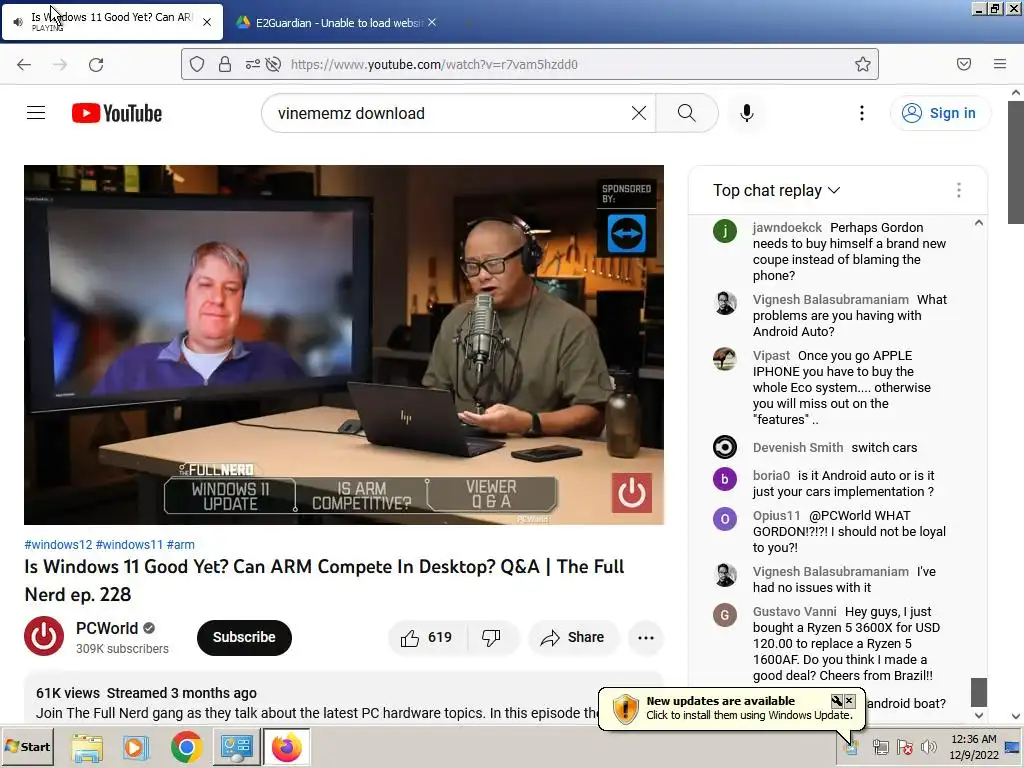Click the Opius11 chat username
1024x768 pixels.
(776, 515)
